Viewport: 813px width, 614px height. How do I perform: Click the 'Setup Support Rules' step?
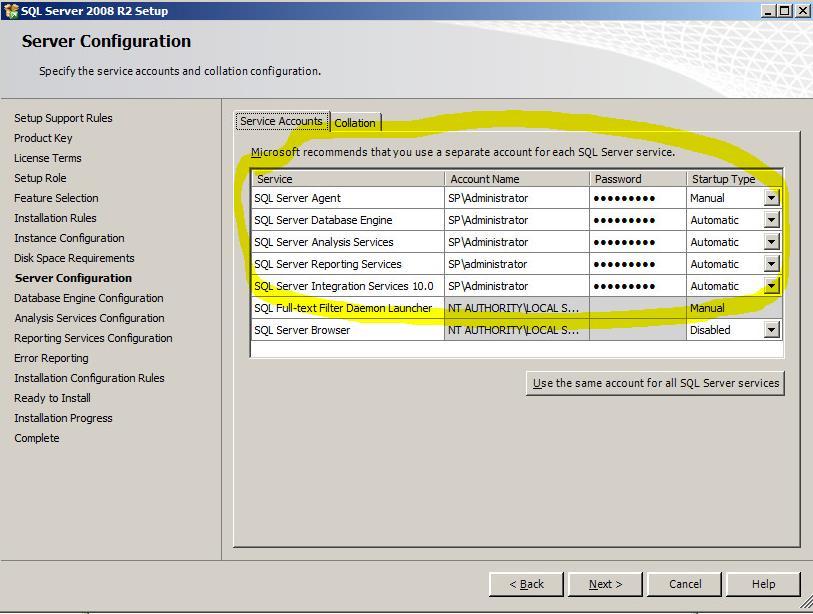[63, 118]
